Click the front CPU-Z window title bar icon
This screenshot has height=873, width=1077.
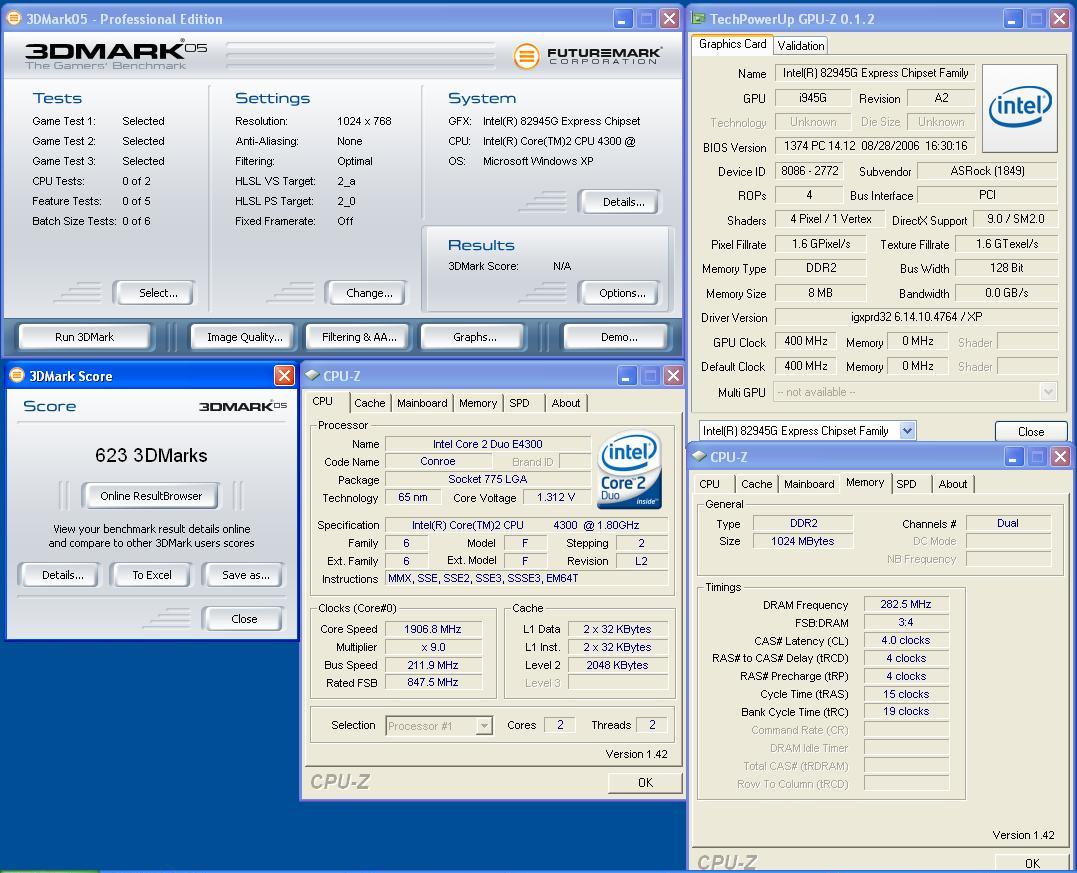313,375
